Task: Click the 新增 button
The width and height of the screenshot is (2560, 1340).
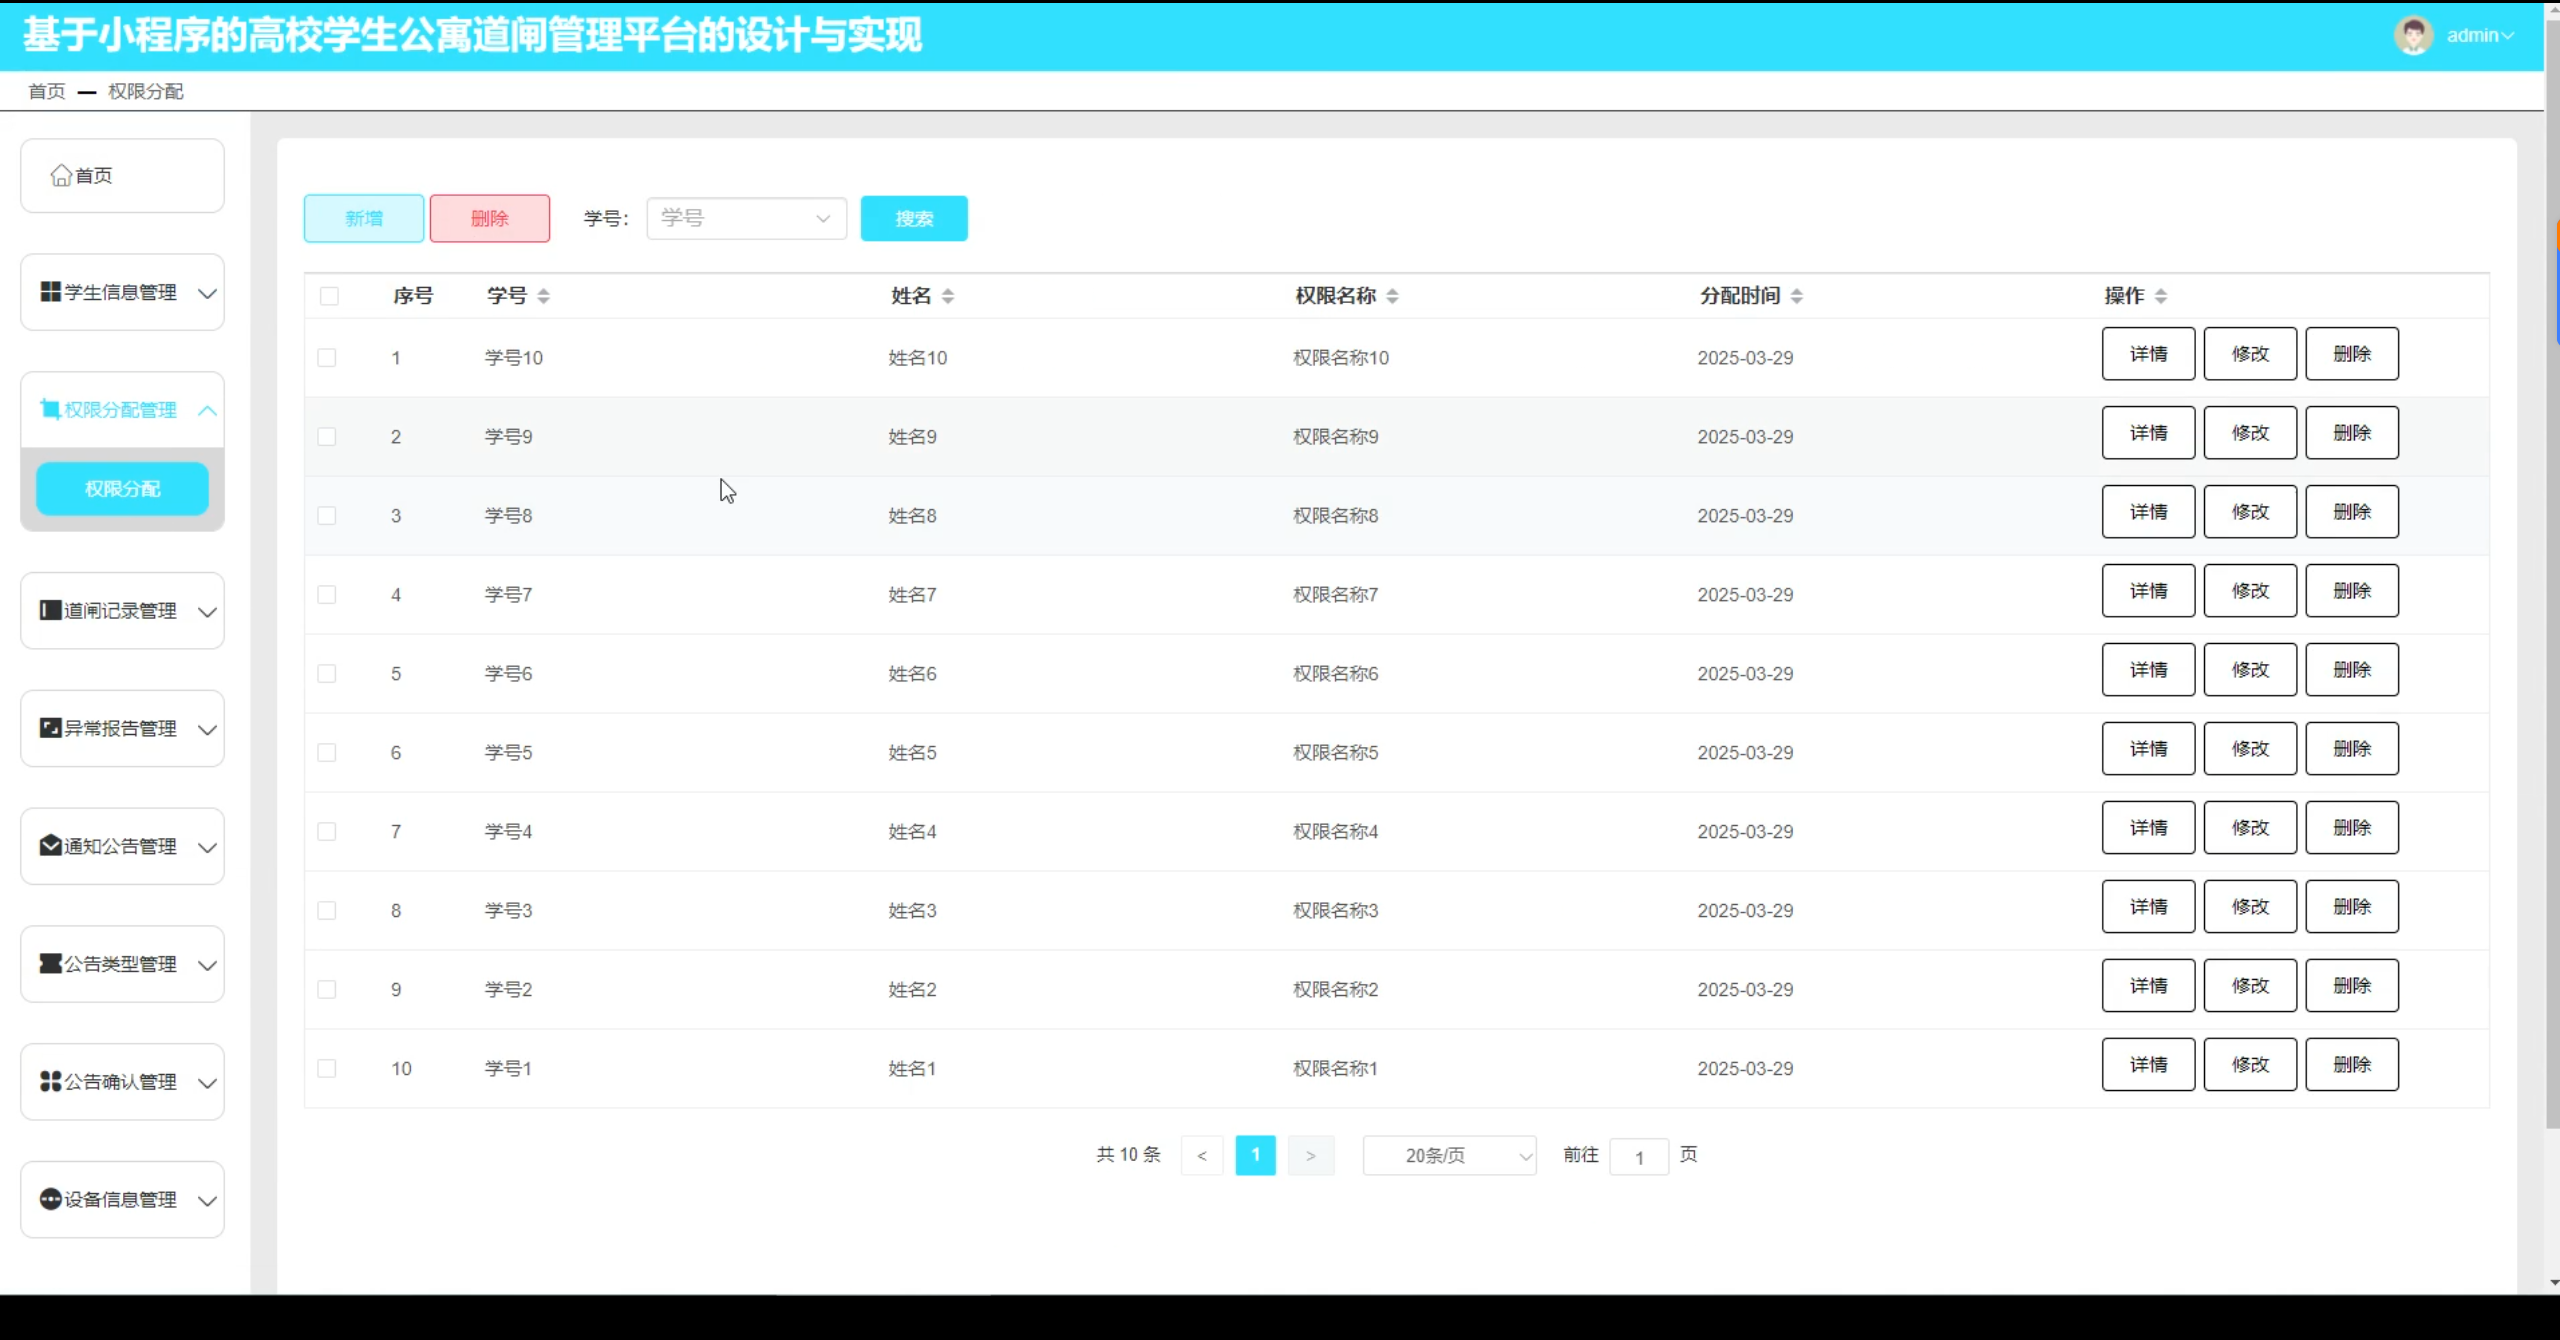Action: click(364, 218)
